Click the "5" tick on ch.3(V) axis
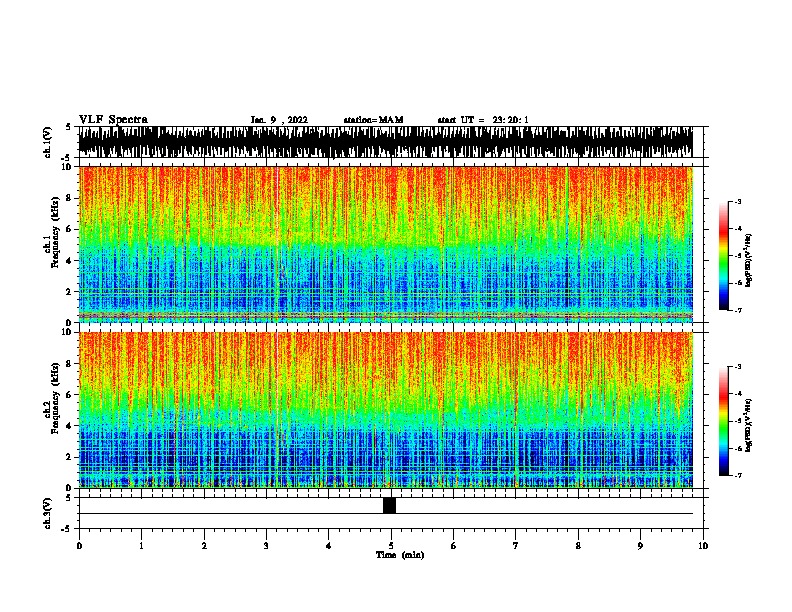The width and height of the screenshot is (792, 612). (68, 498)
